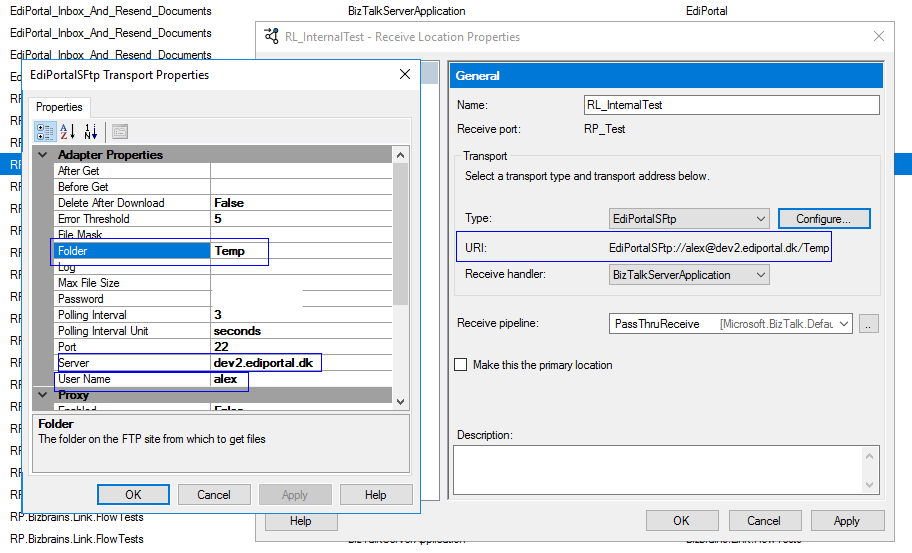Switch property grid to Categorized view

point(45,131)
